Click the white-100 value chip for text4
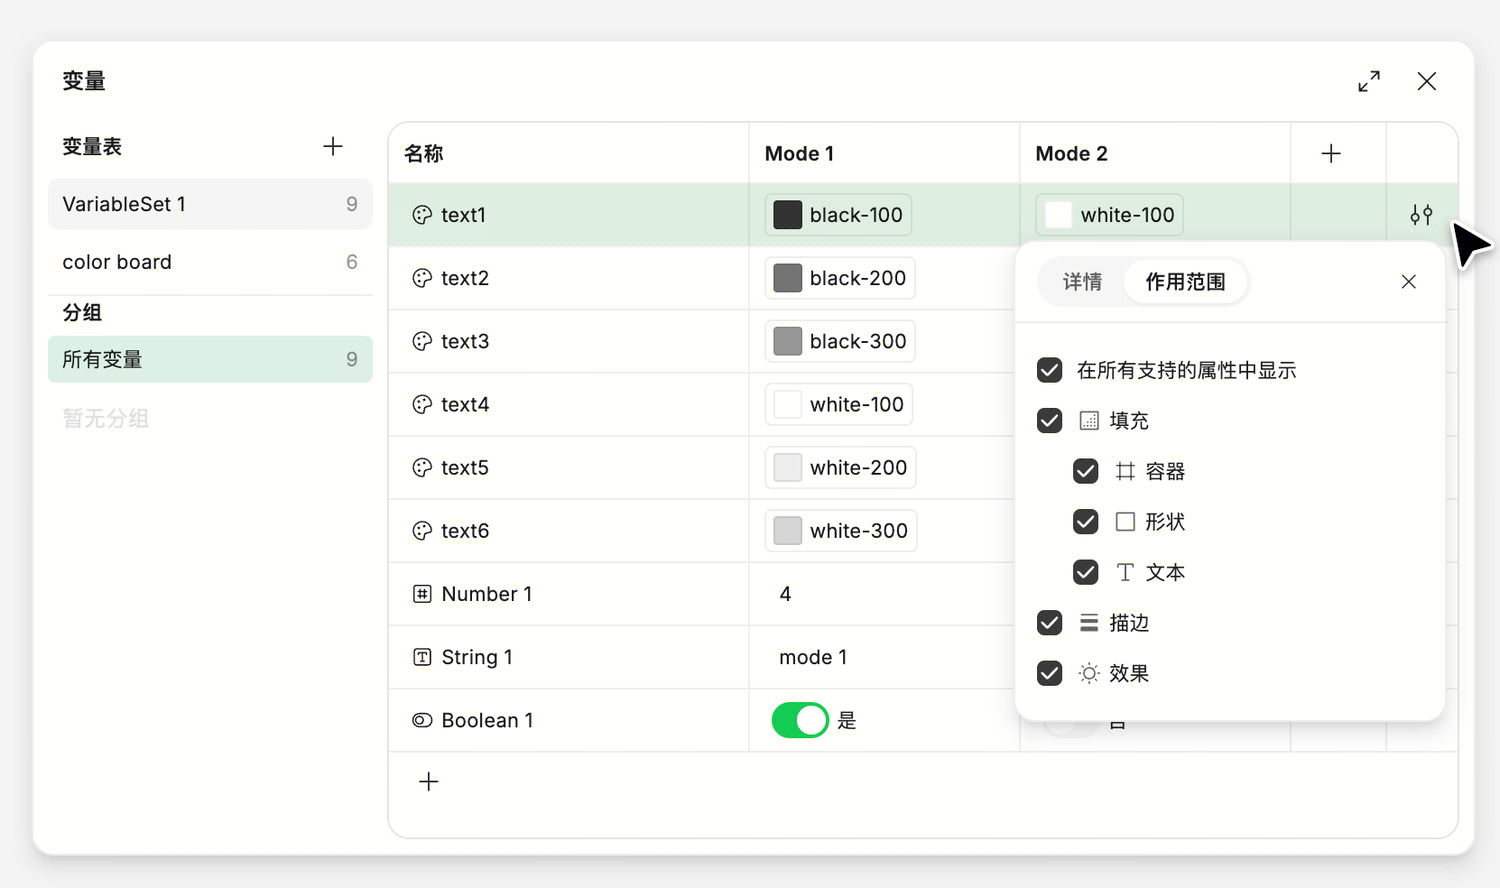Image resolution: width=1500 pixels, height=888 pixels. click(839, 405)
